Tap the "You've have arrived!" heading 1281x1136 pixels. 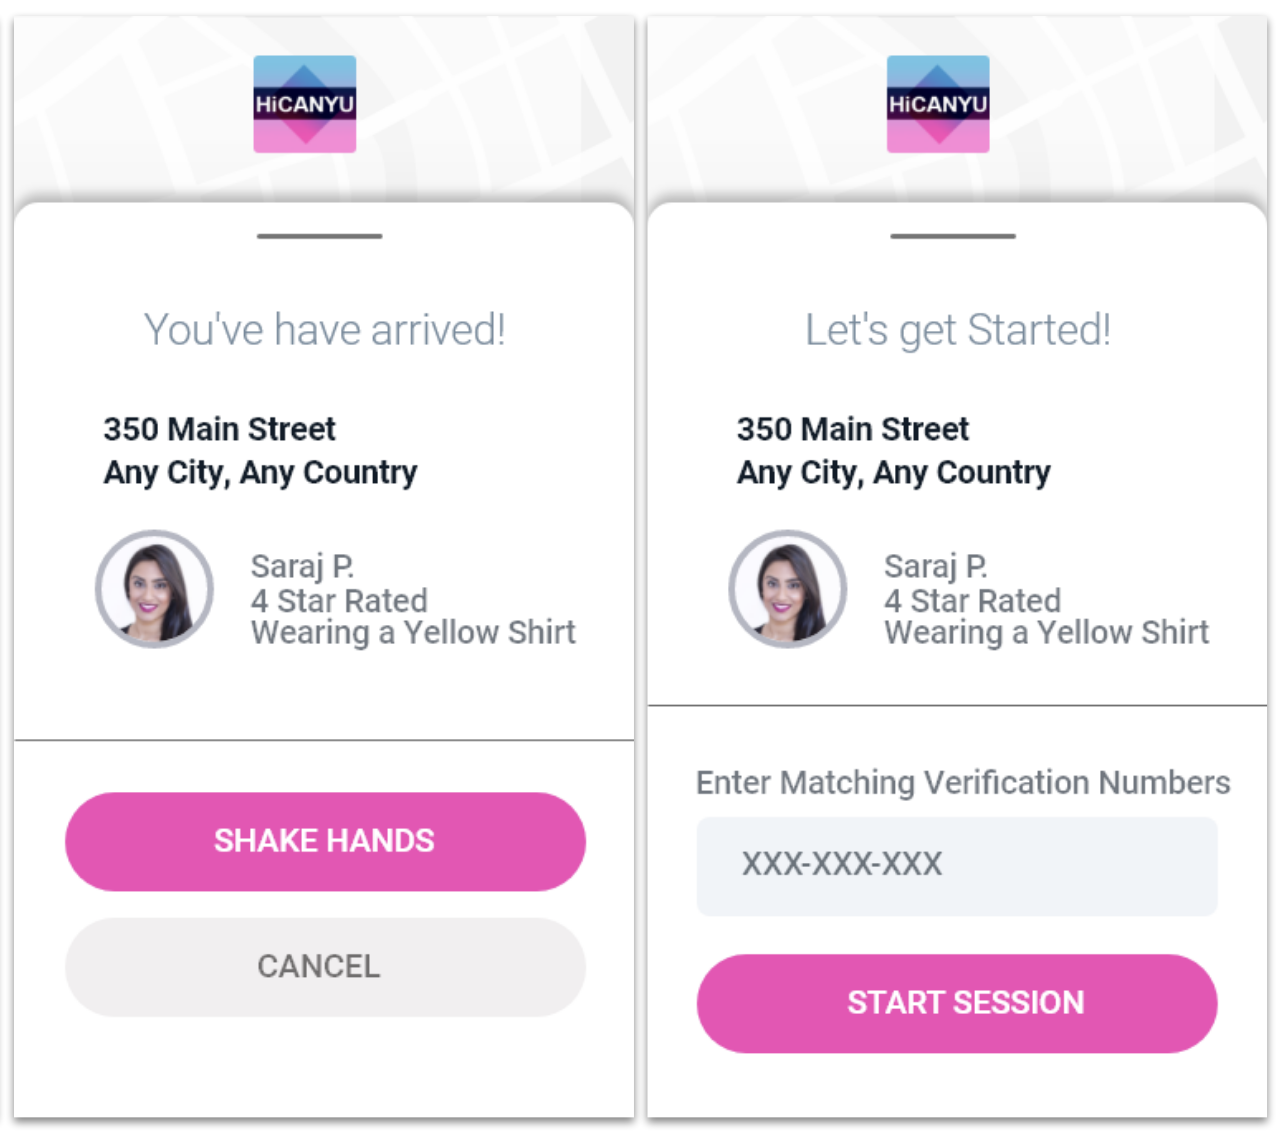[x=325, y=330]
